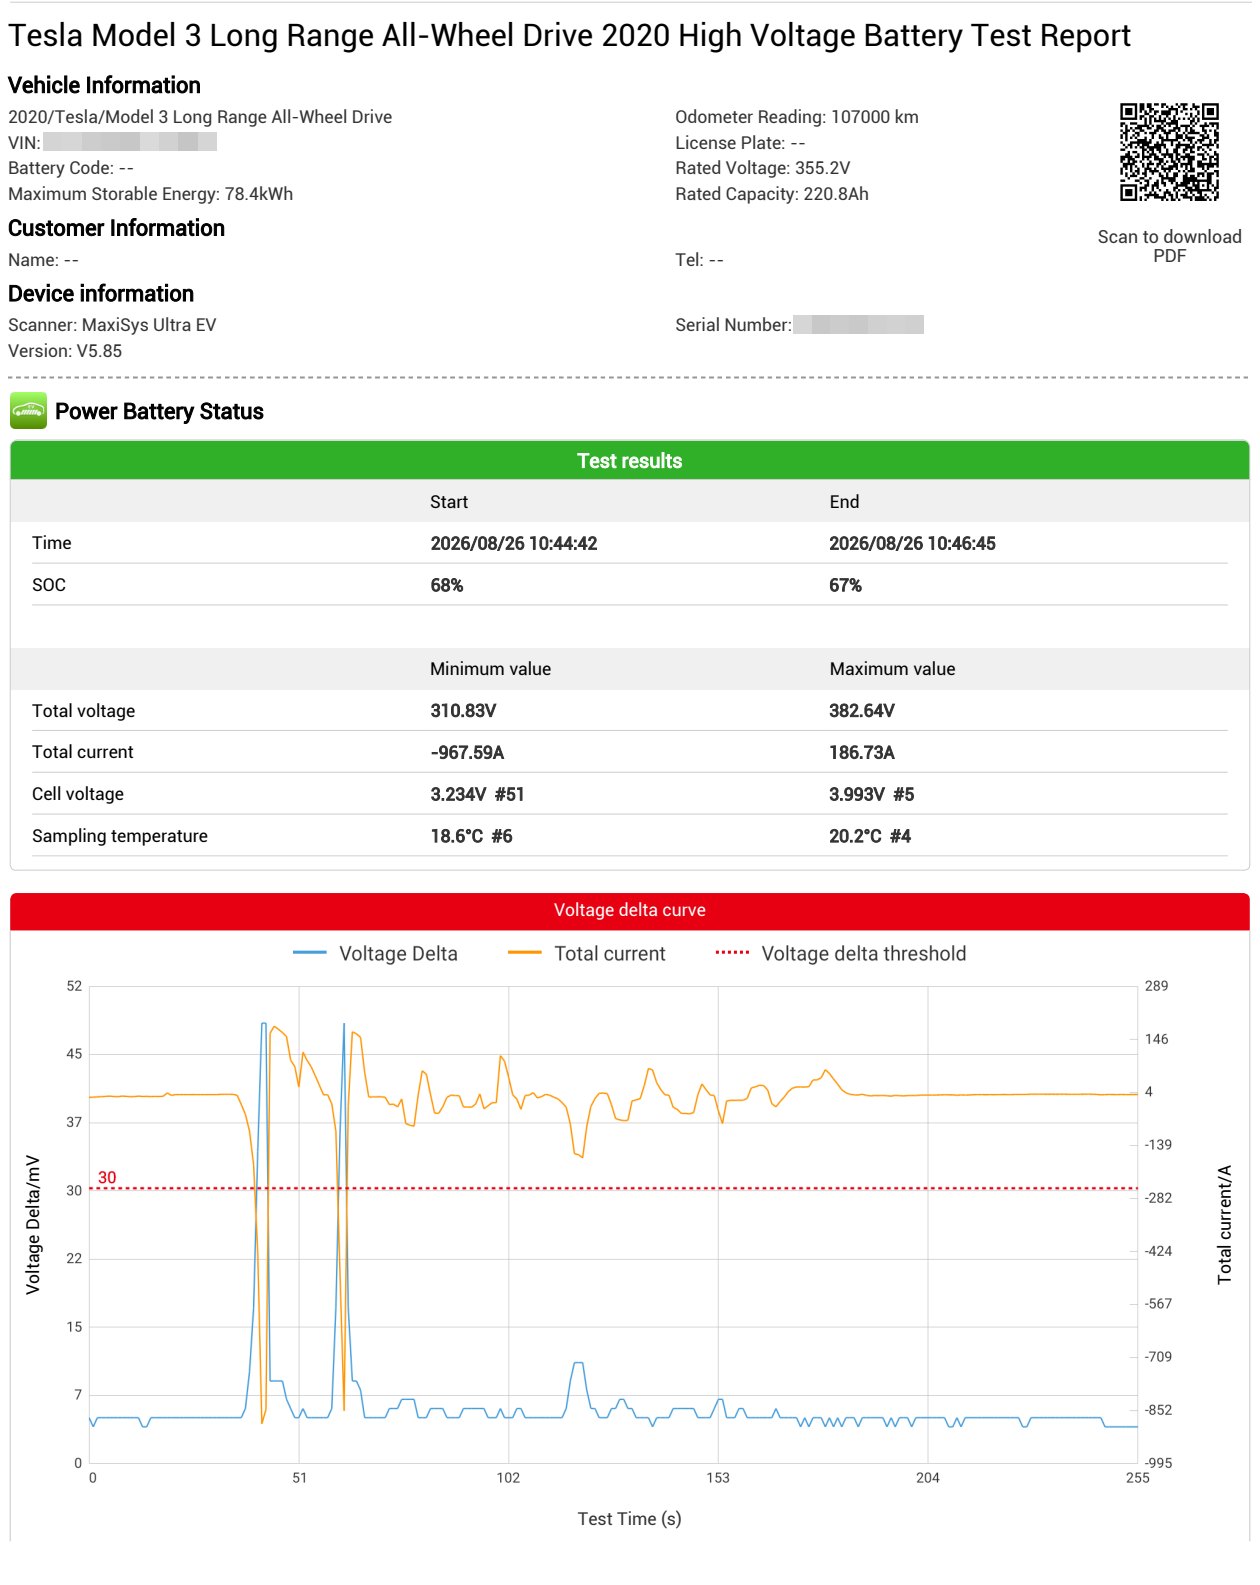This screenshot has height=1585, width=1260.
Task: Click the green Test results header
Action: [x=630, y=461]
